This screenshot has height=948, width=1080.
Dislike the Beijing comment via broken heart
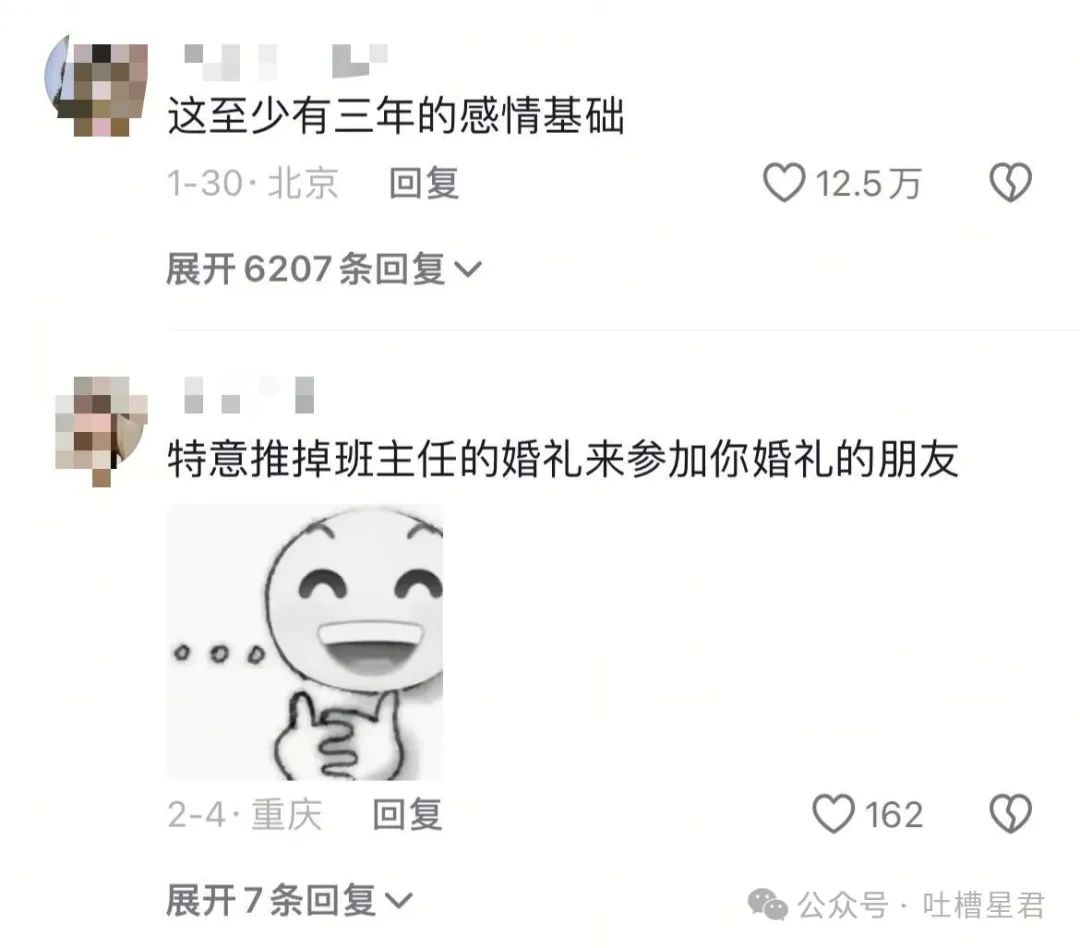(1010, 183)
